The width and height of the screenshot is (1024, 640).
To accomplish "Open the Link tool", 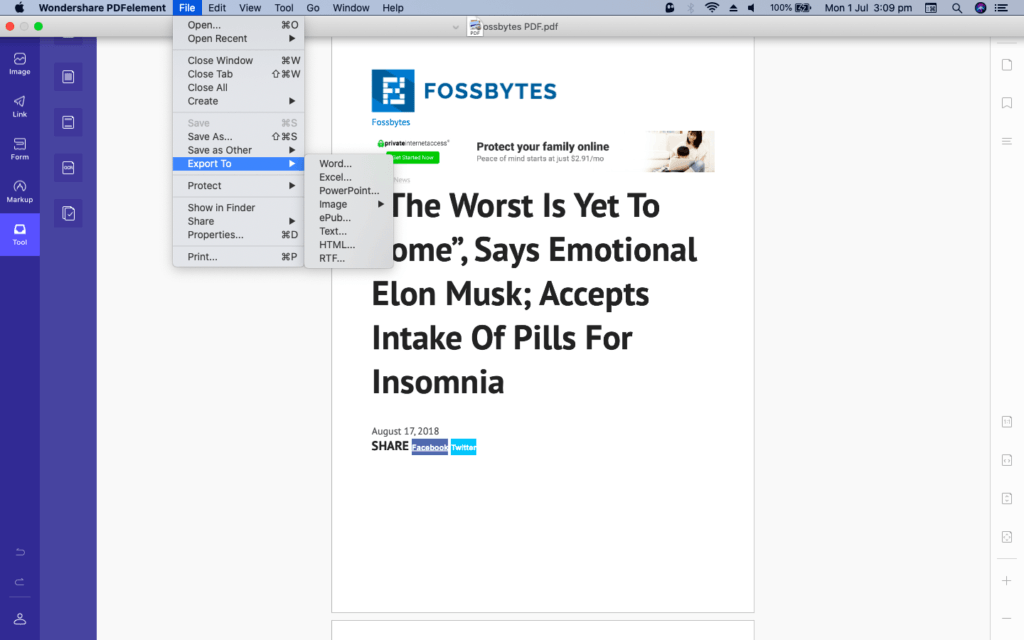I will click(x=19, y=106).
